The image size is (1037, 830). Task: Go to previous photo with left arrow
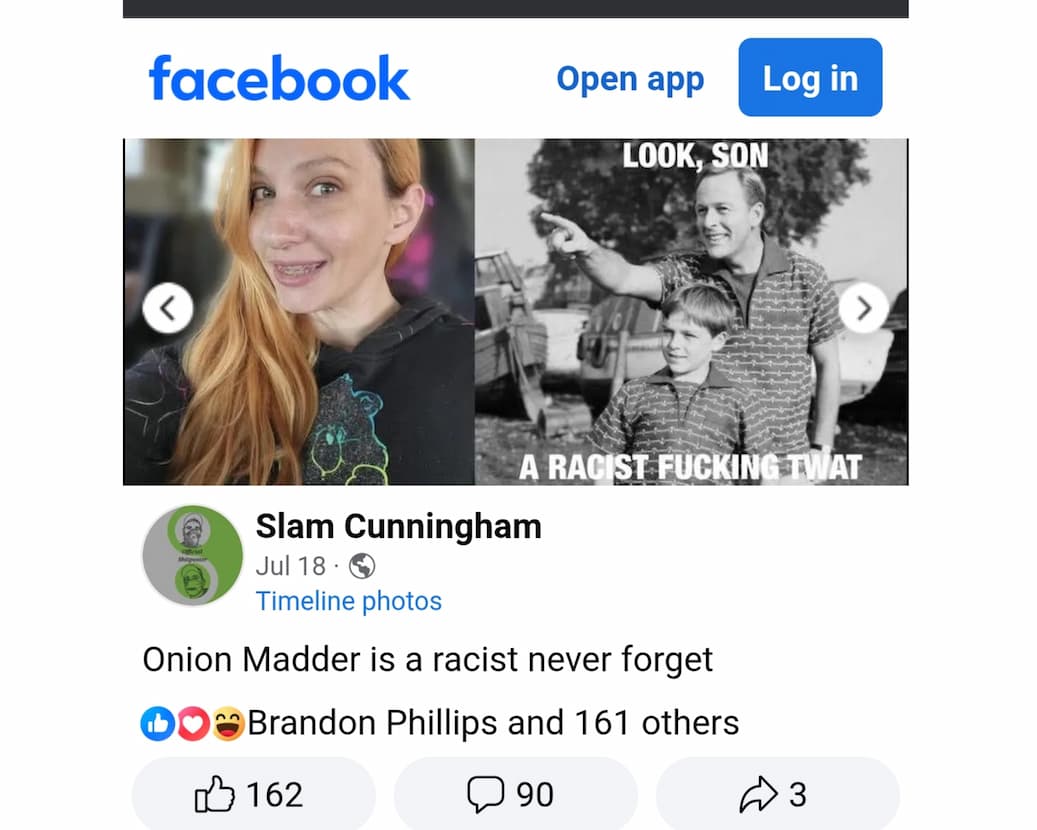coord(168,309)
